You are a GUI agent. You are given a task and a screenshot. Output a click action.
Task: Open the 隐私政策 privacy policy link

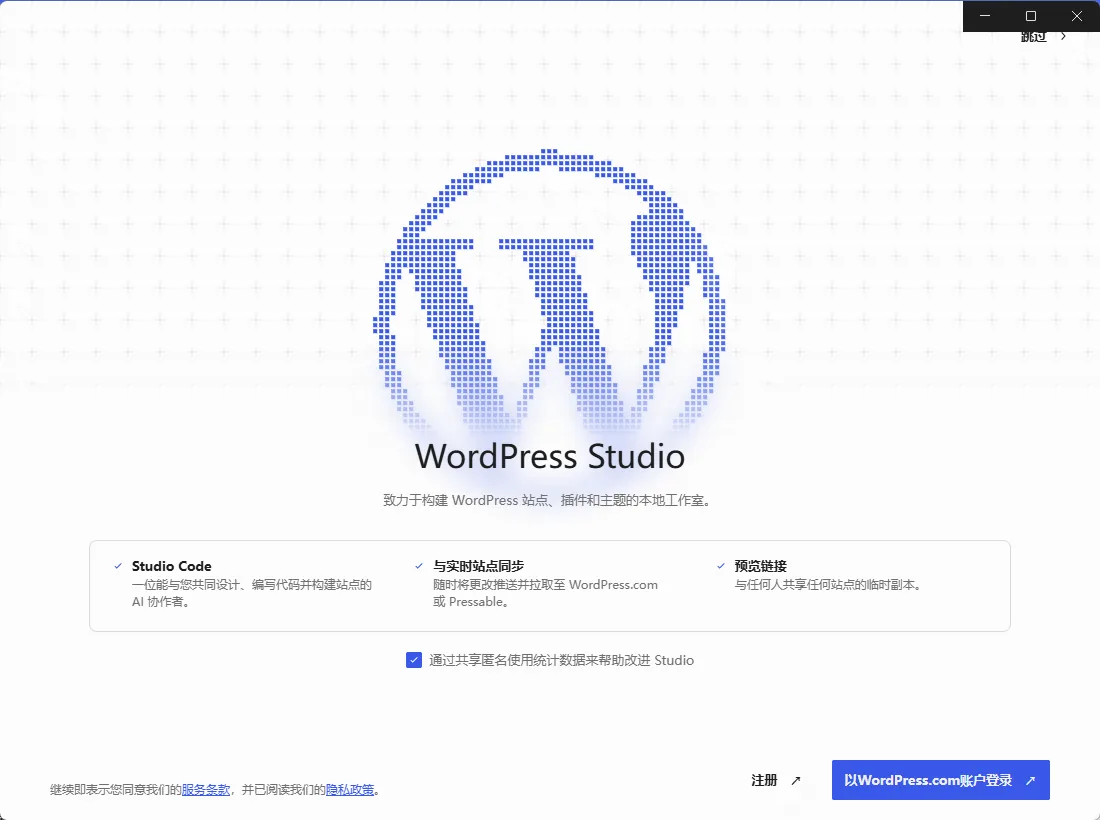click(x=350, y=790)
